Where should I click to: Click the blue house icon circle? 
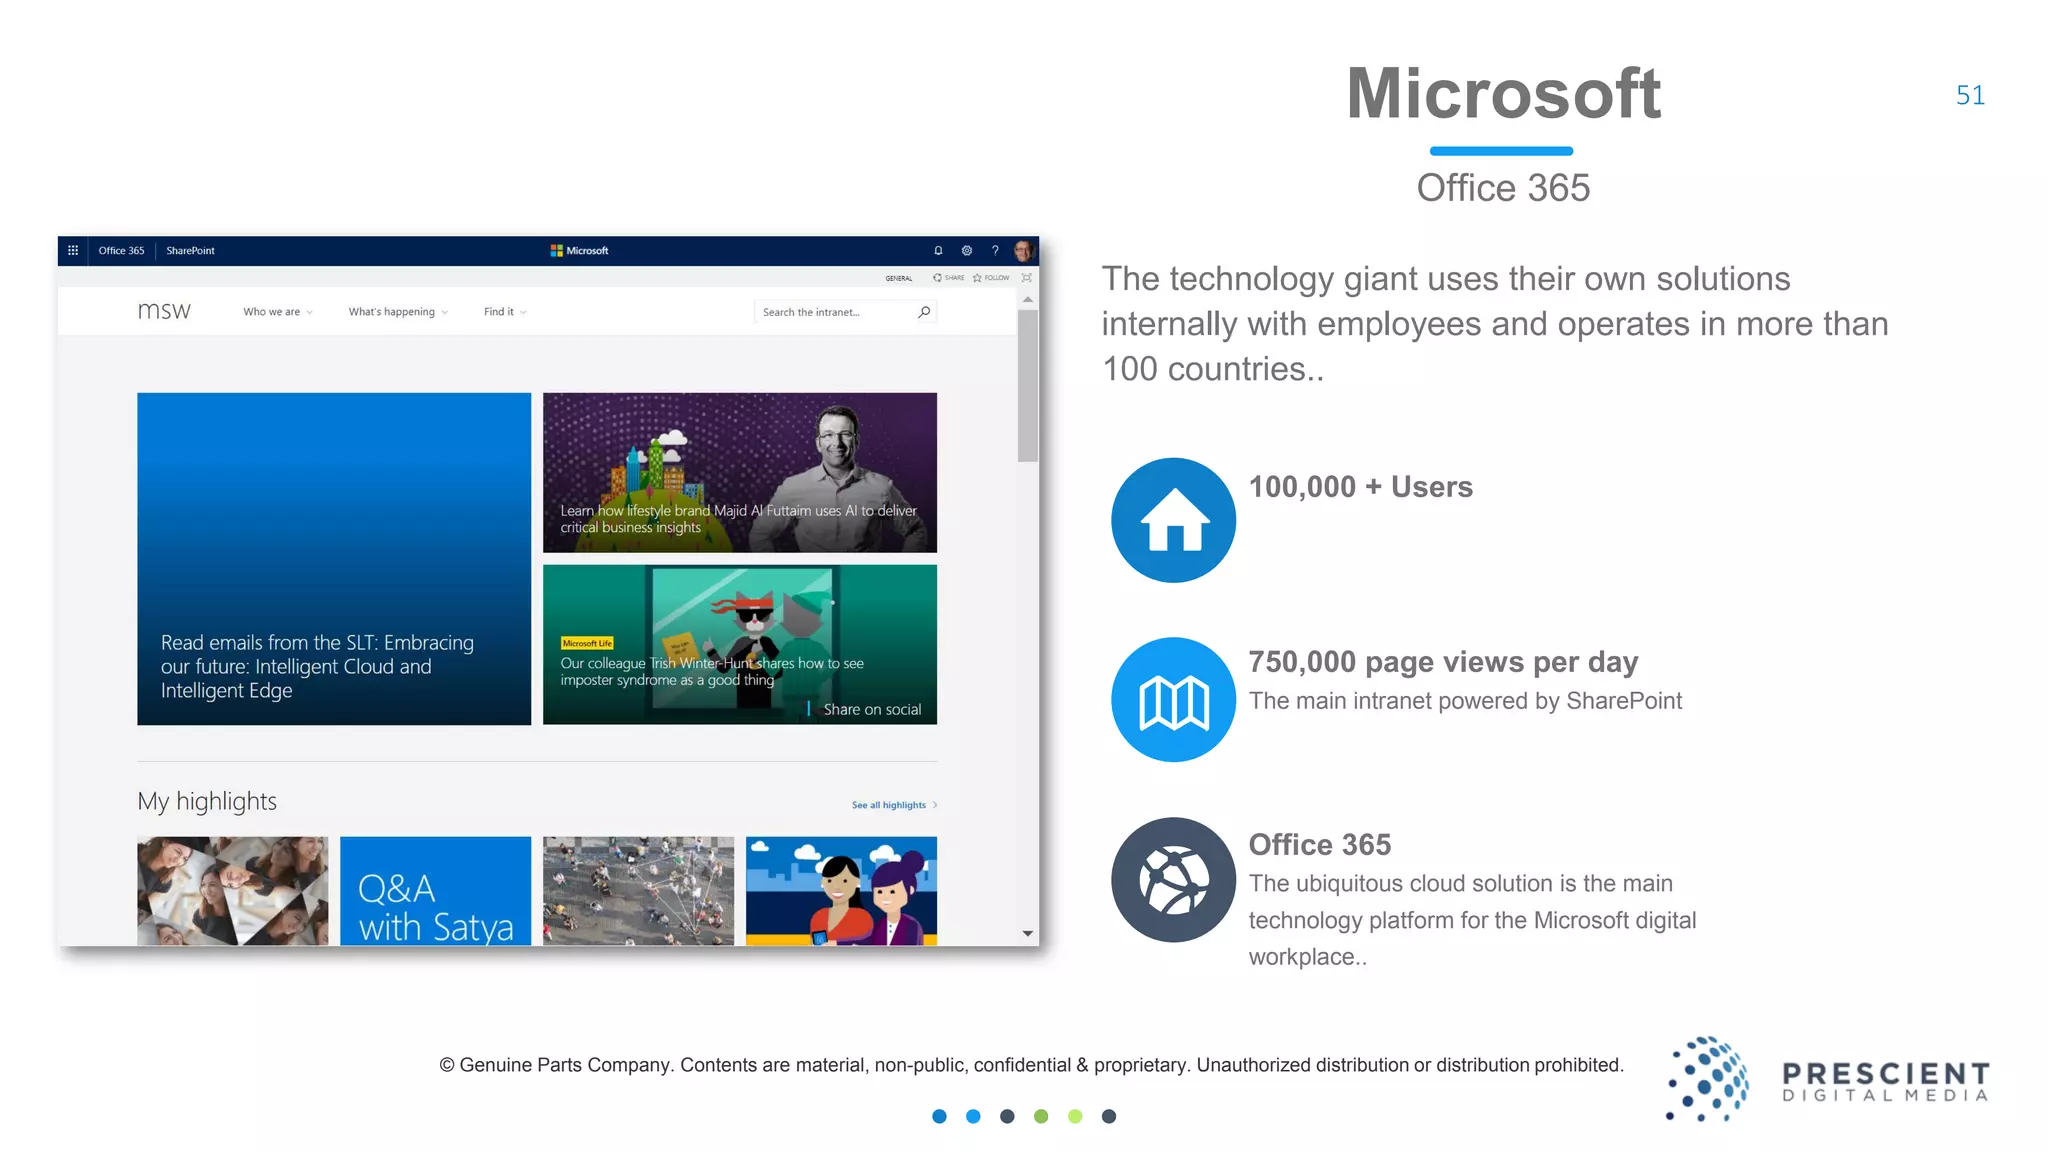pos(1173,520)
